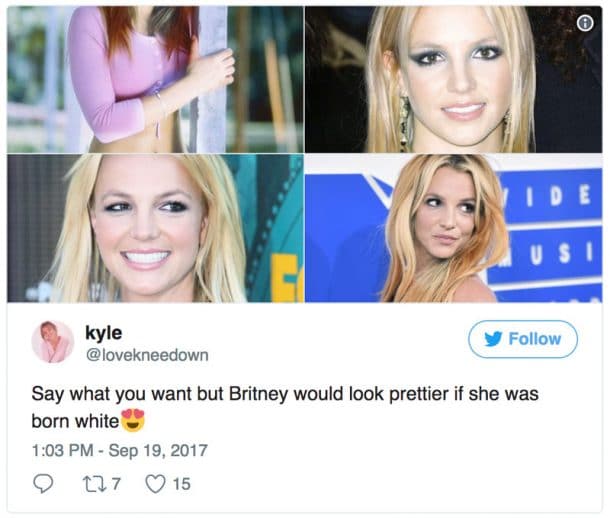Open the info icon on photo collage
This screenshot has width=610, height=518.
coord(585,24)
